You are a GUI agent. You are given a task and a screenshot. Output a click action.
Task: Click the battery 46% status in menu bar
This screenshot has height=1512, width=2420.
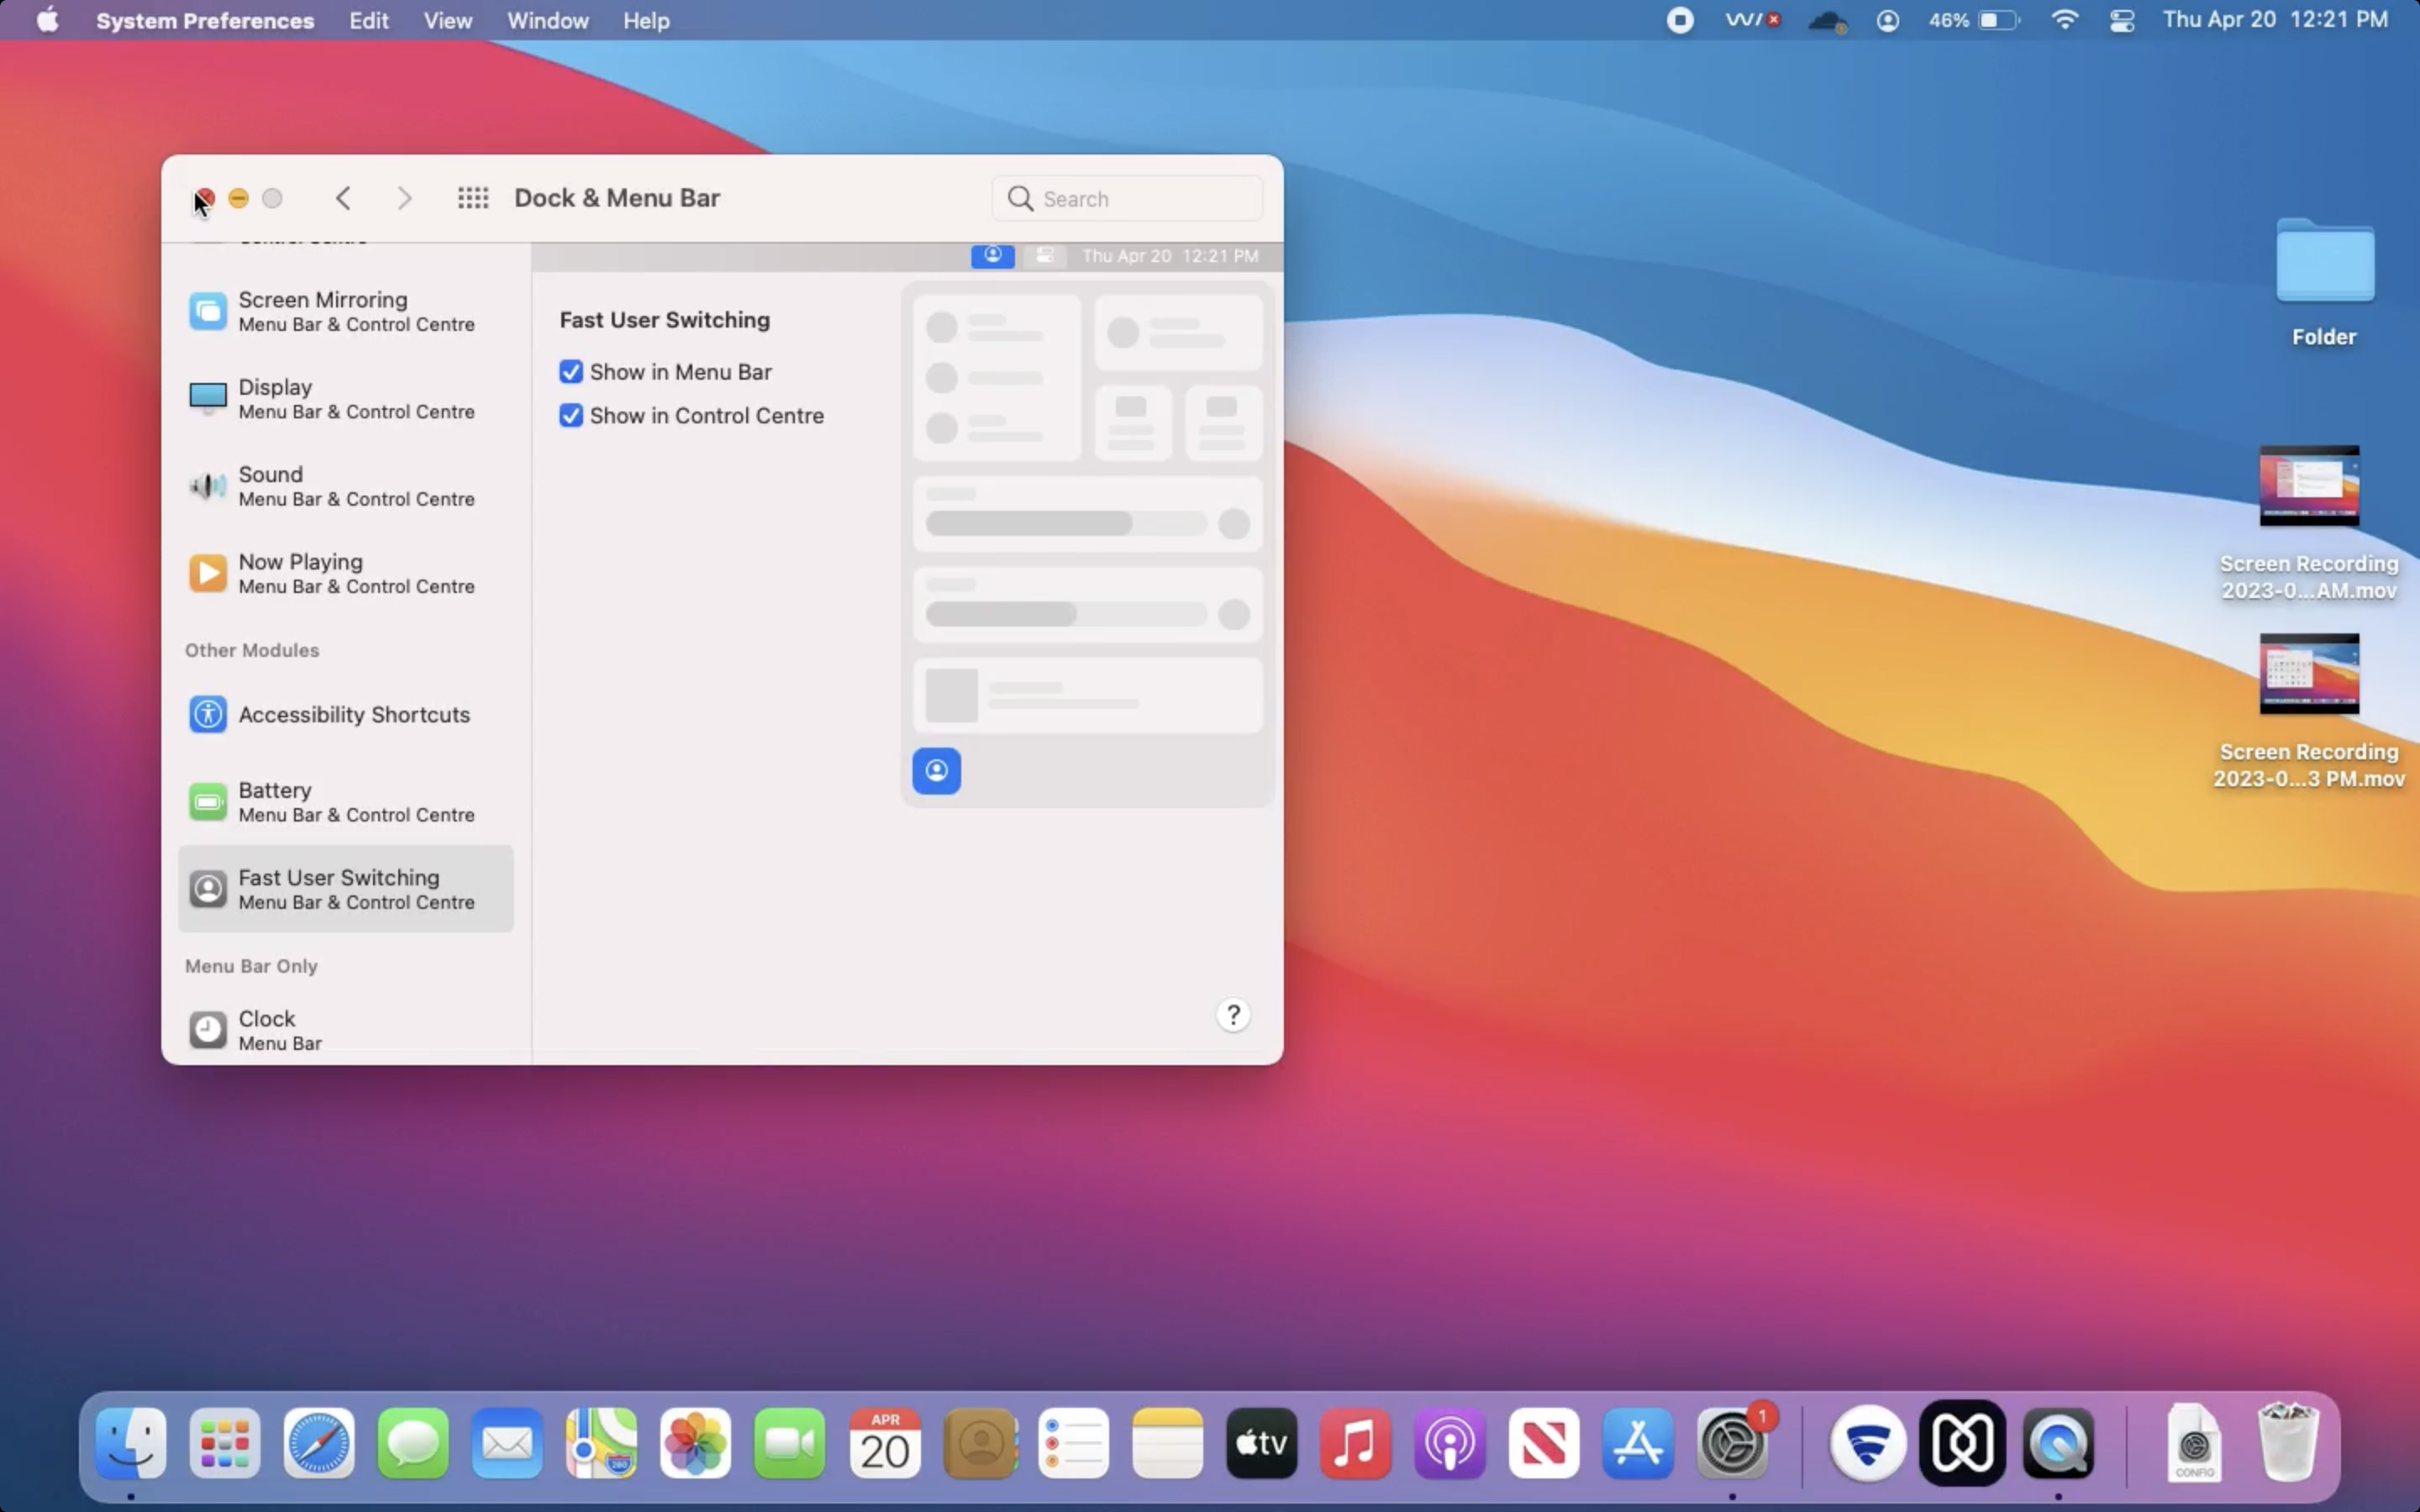(x=1973, y=20)
